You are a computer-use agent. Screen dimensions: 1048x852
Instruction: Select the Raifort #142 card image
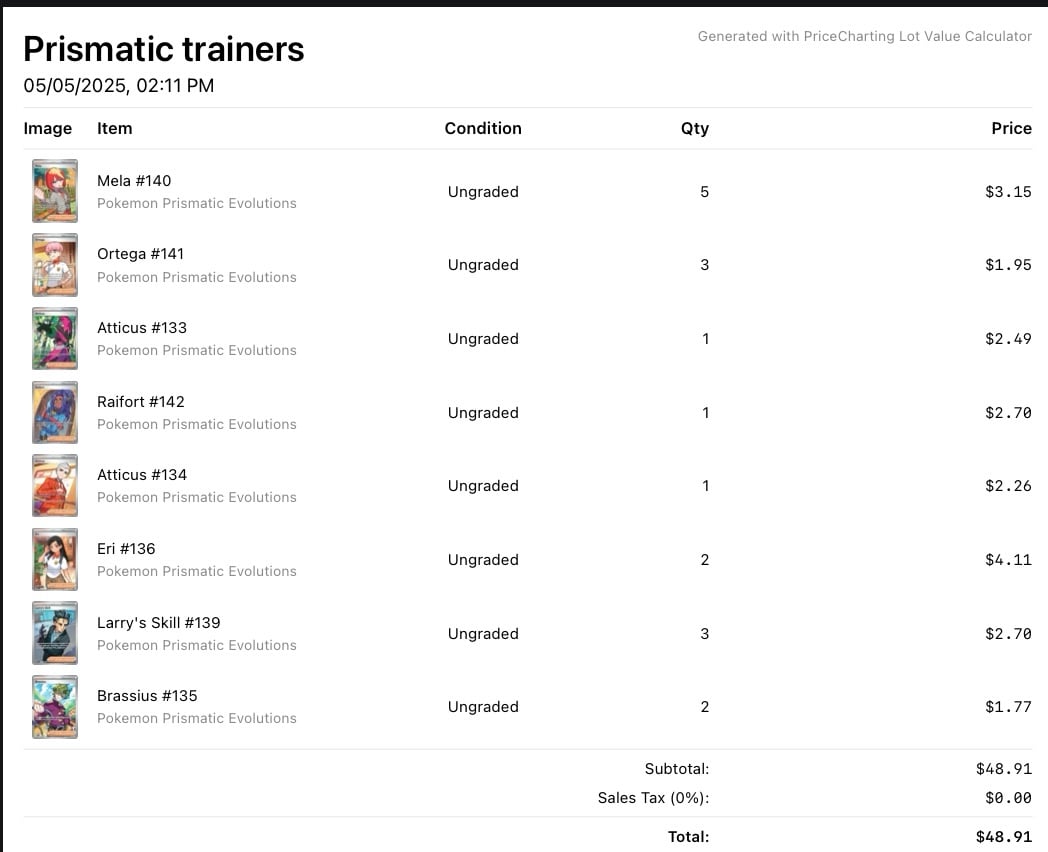coord(55,412)
